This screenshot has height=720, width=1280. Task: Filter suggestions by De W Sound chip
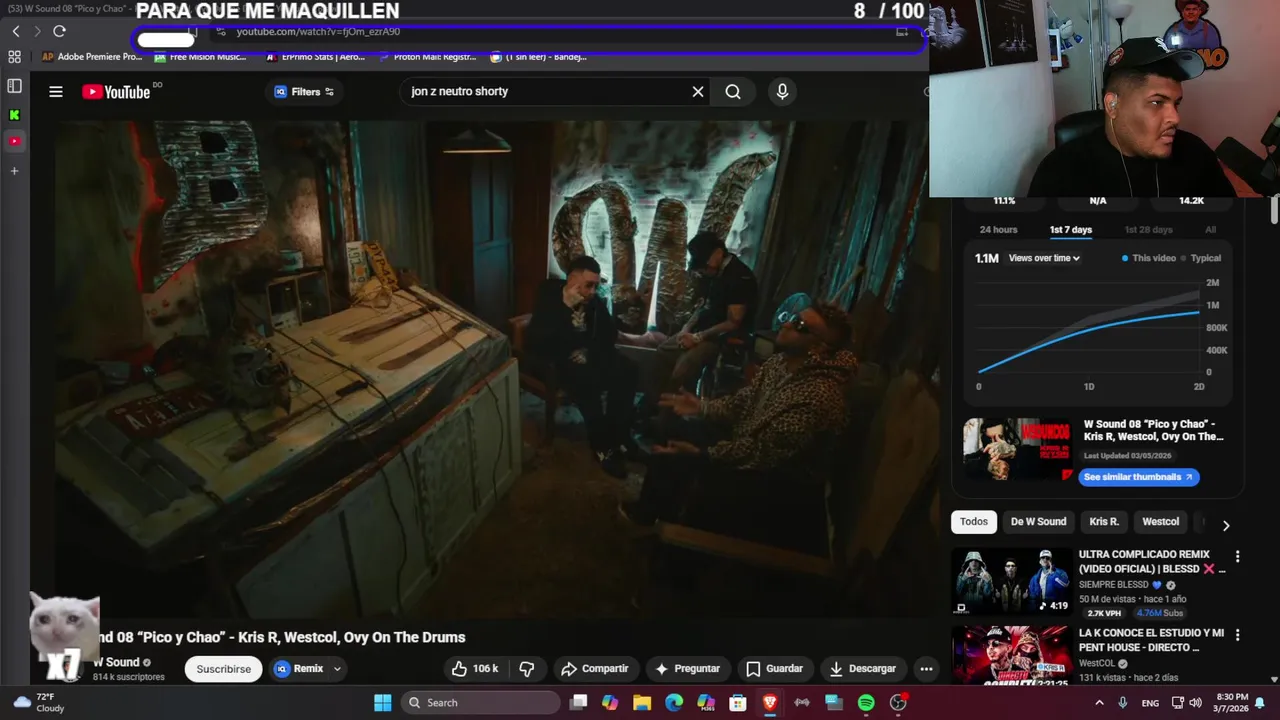(x=1038, y=522)
